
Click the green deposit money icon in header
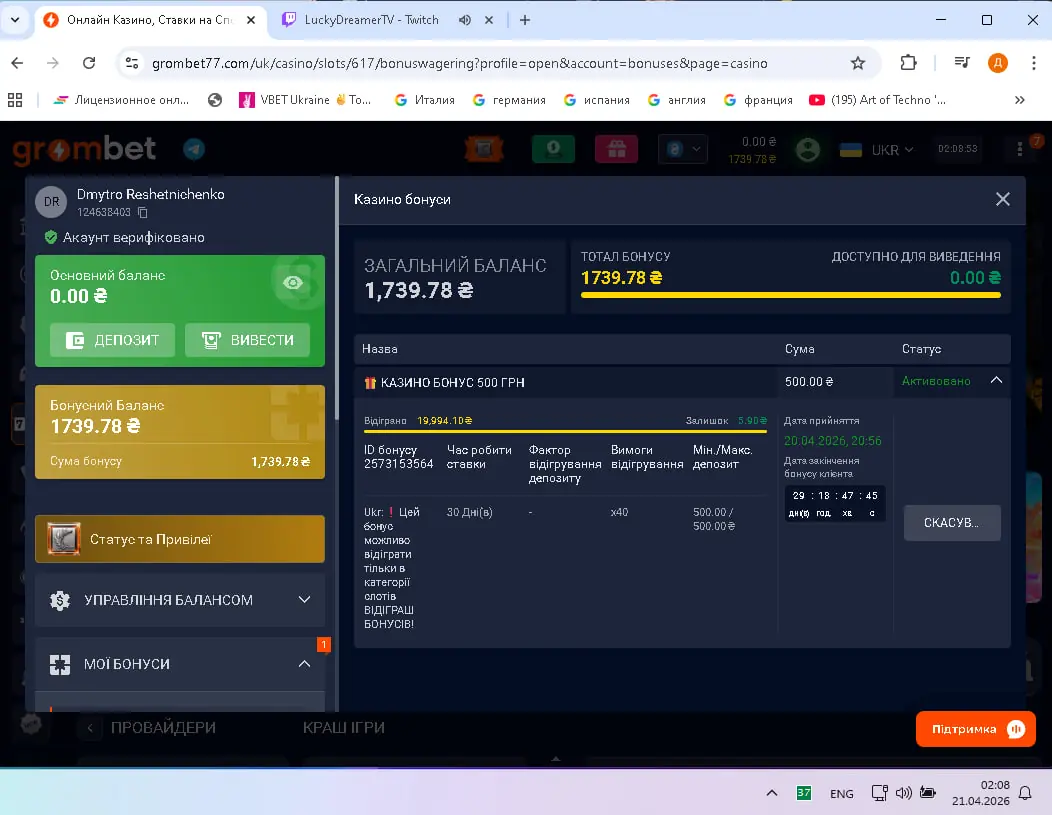(x=552, y=149)
